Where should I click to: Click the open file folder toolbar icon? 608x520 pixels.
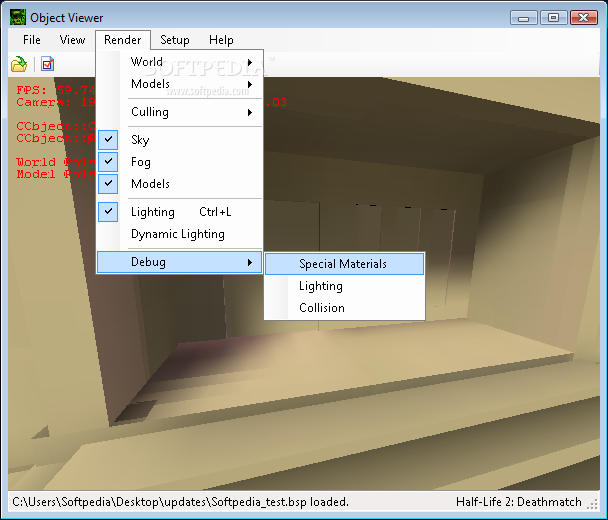(x=19, y=64)
